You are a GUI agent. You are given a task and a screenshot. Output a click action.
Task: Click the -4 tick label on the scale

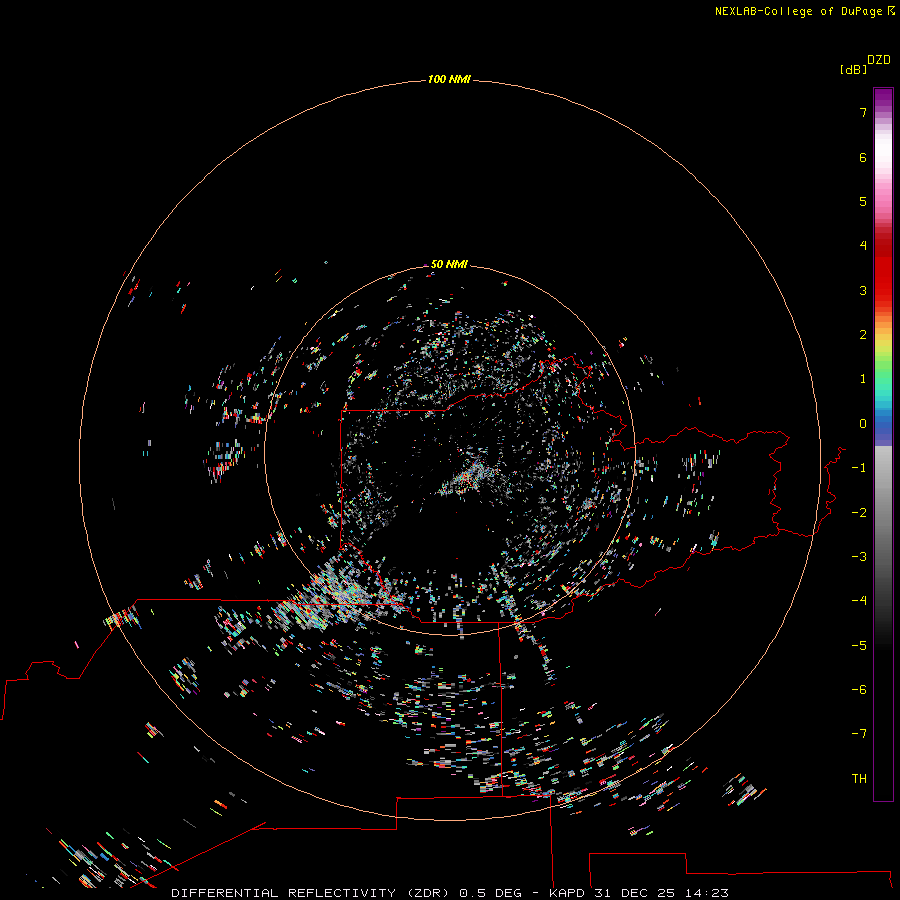tap(859, 600)
